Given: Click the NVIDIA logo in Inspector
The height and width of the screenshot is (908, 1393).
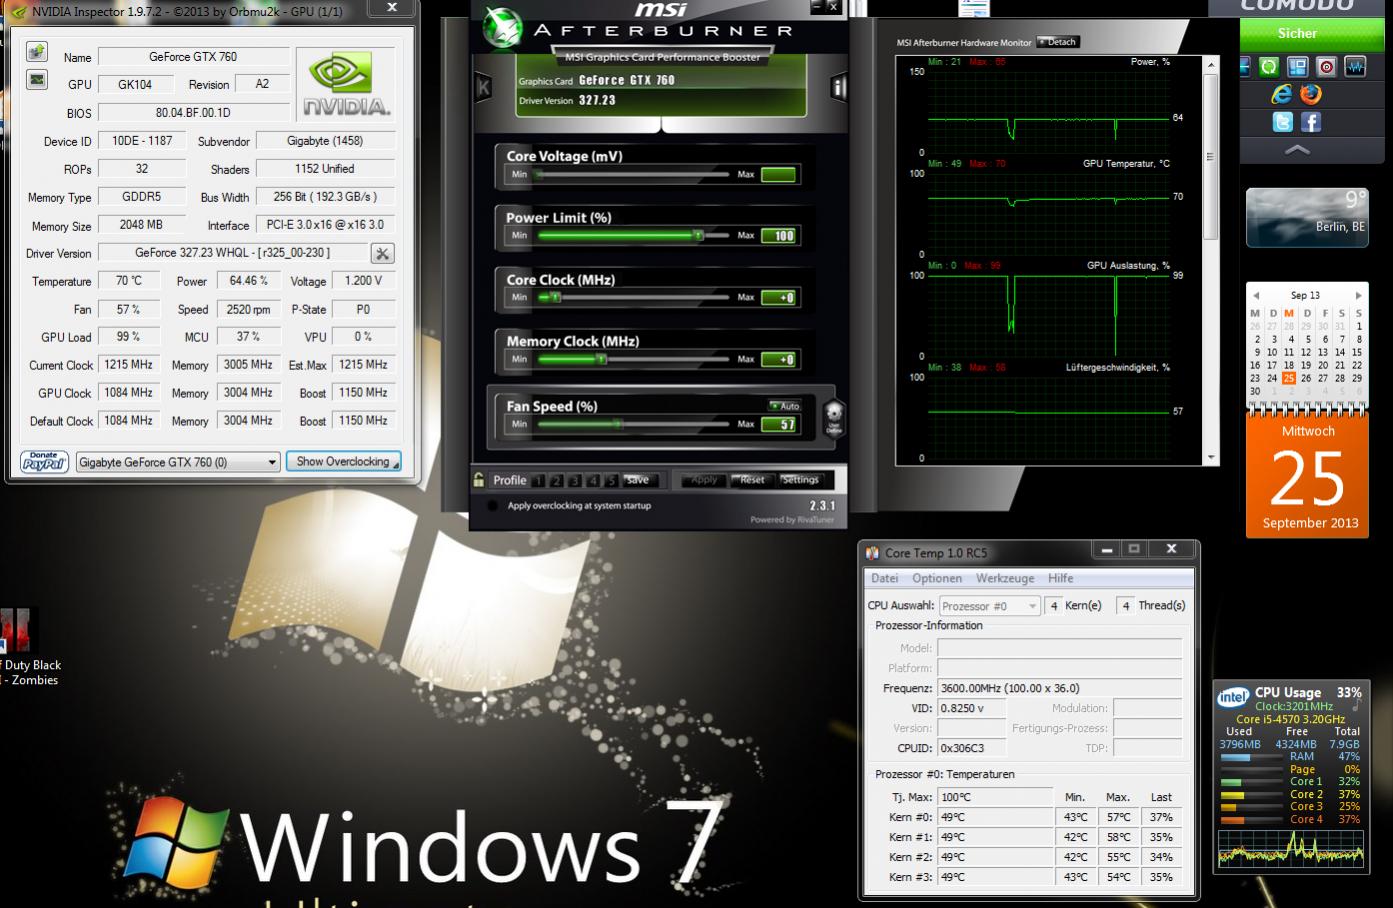Looking at the screenshot, I should (346, 84).
